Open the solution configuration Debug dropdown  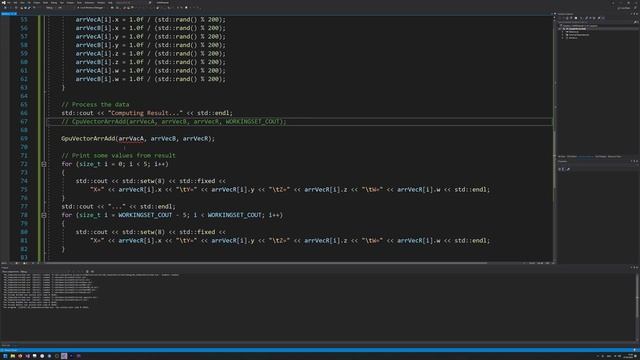51,7
